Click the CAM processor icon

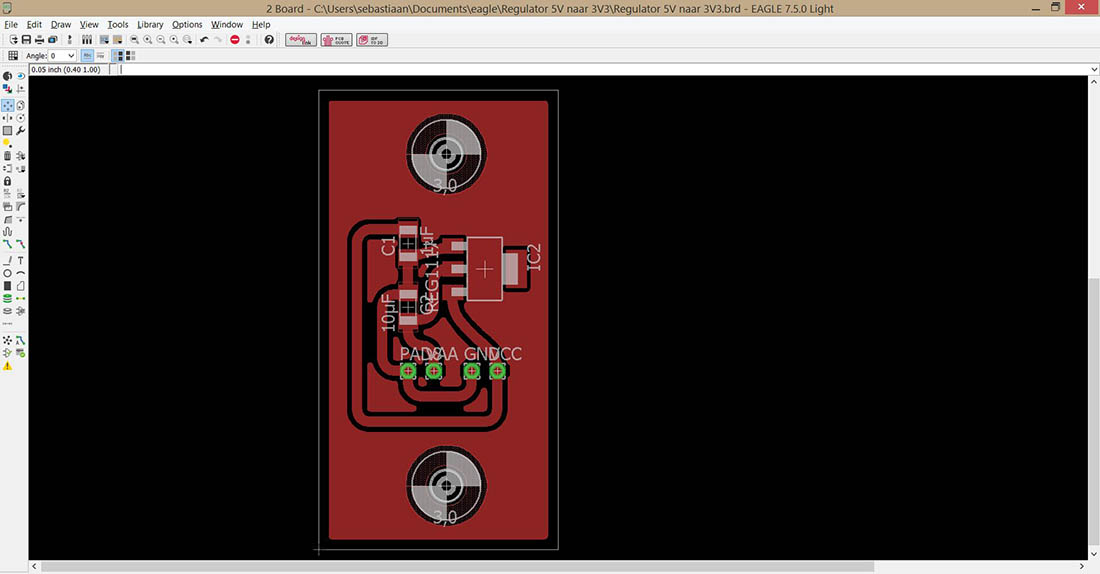pos(53,40)
